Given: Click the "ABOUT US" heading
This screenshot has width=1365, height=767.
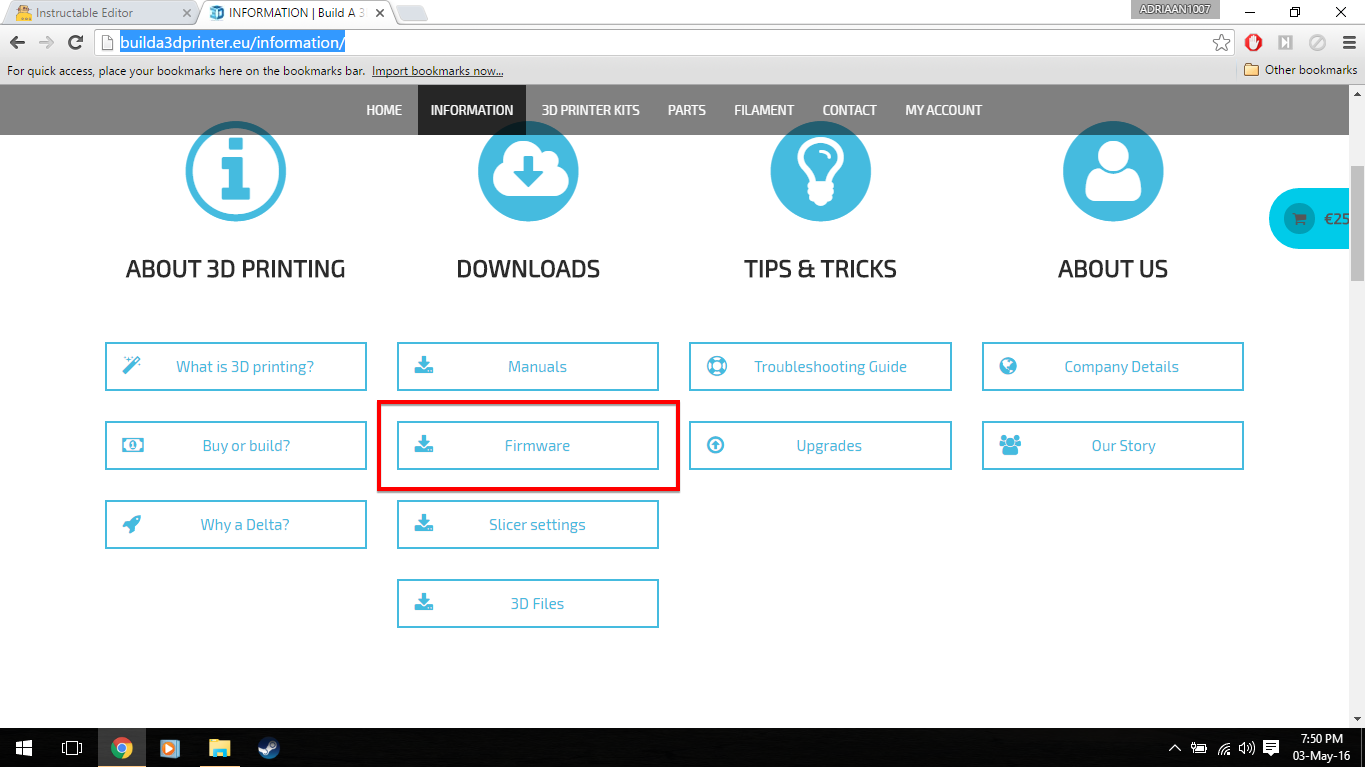Looking at the screenshot, I should click(1113, 269).
